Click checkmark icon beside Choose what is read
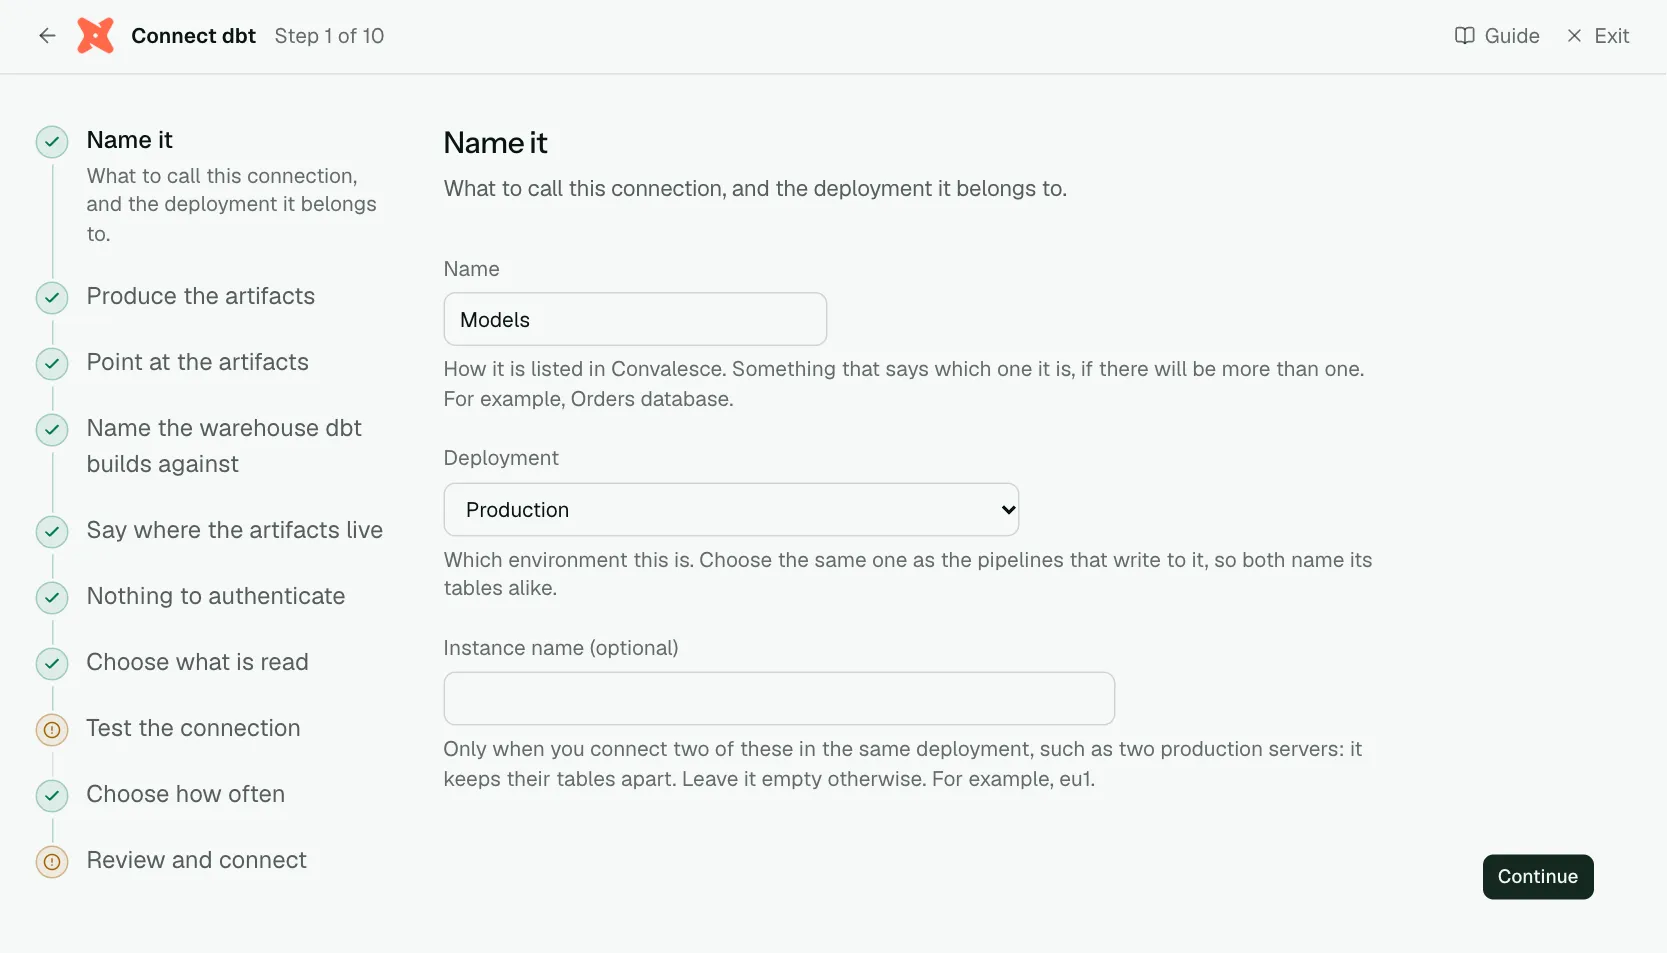Image resolution: width=1667 pixels, height=953 pixels. pyautogui.click(x=52, y=664)
